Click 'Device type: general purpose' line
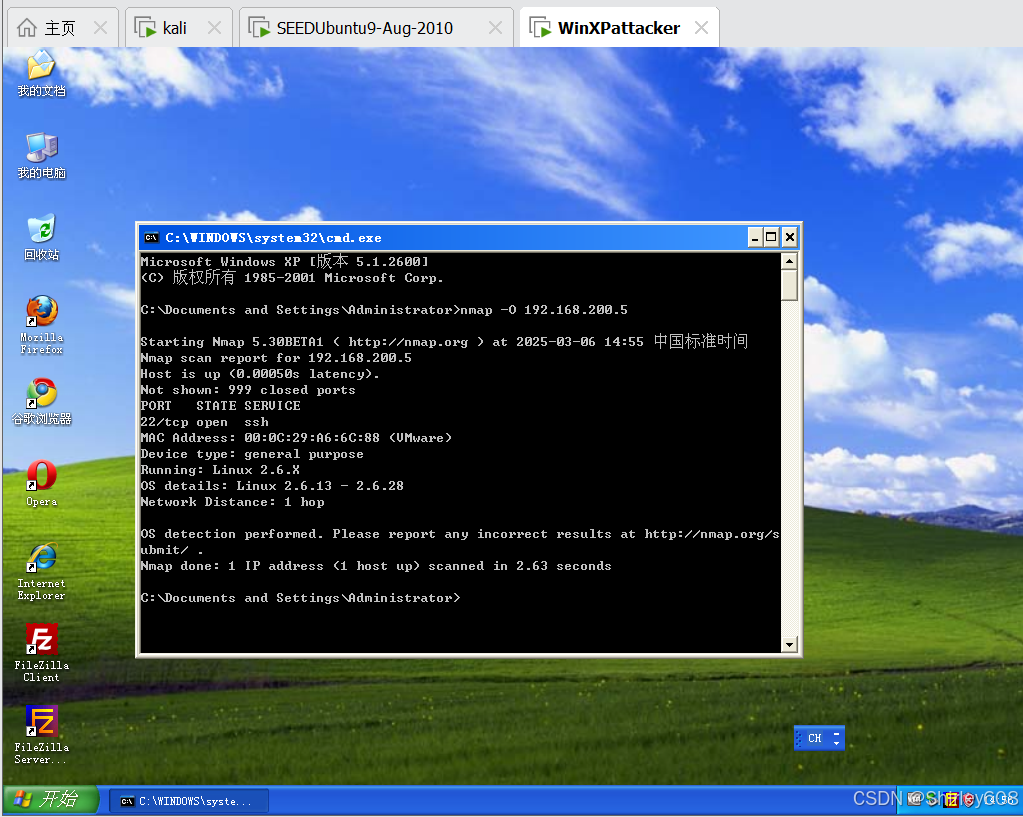 coord(252,454)
